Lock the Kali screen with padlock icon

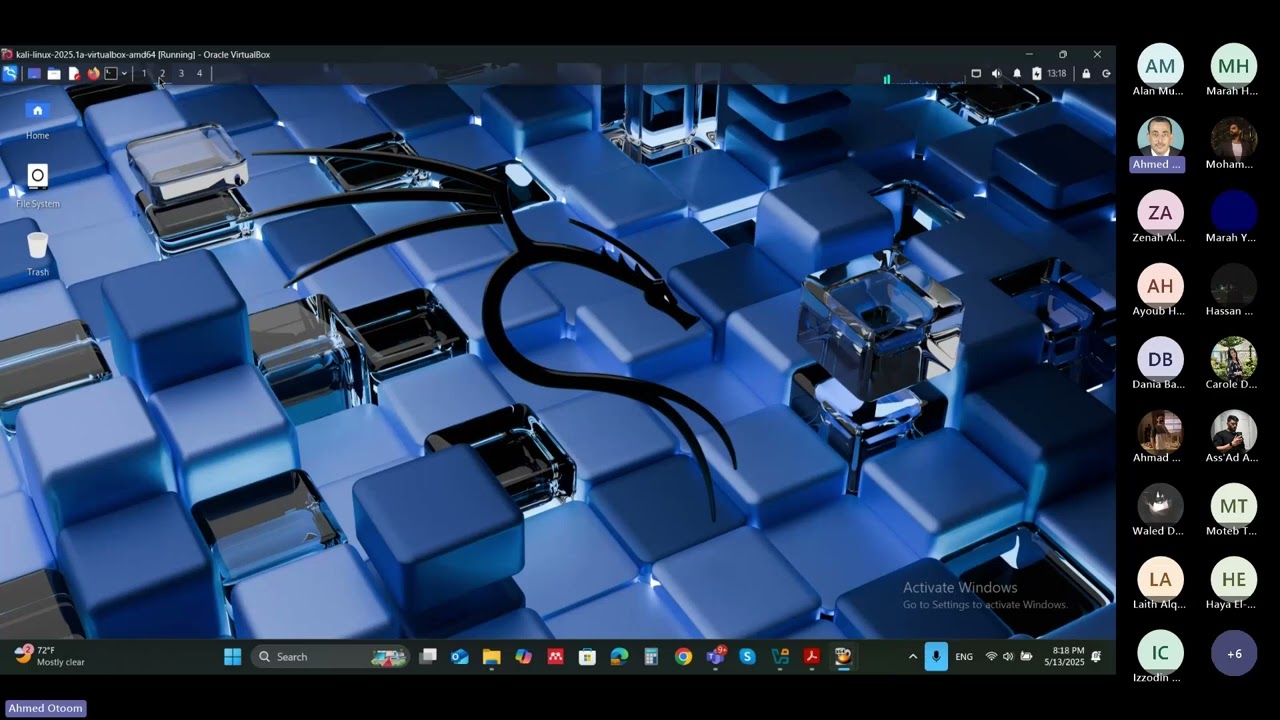(1086, 73)
